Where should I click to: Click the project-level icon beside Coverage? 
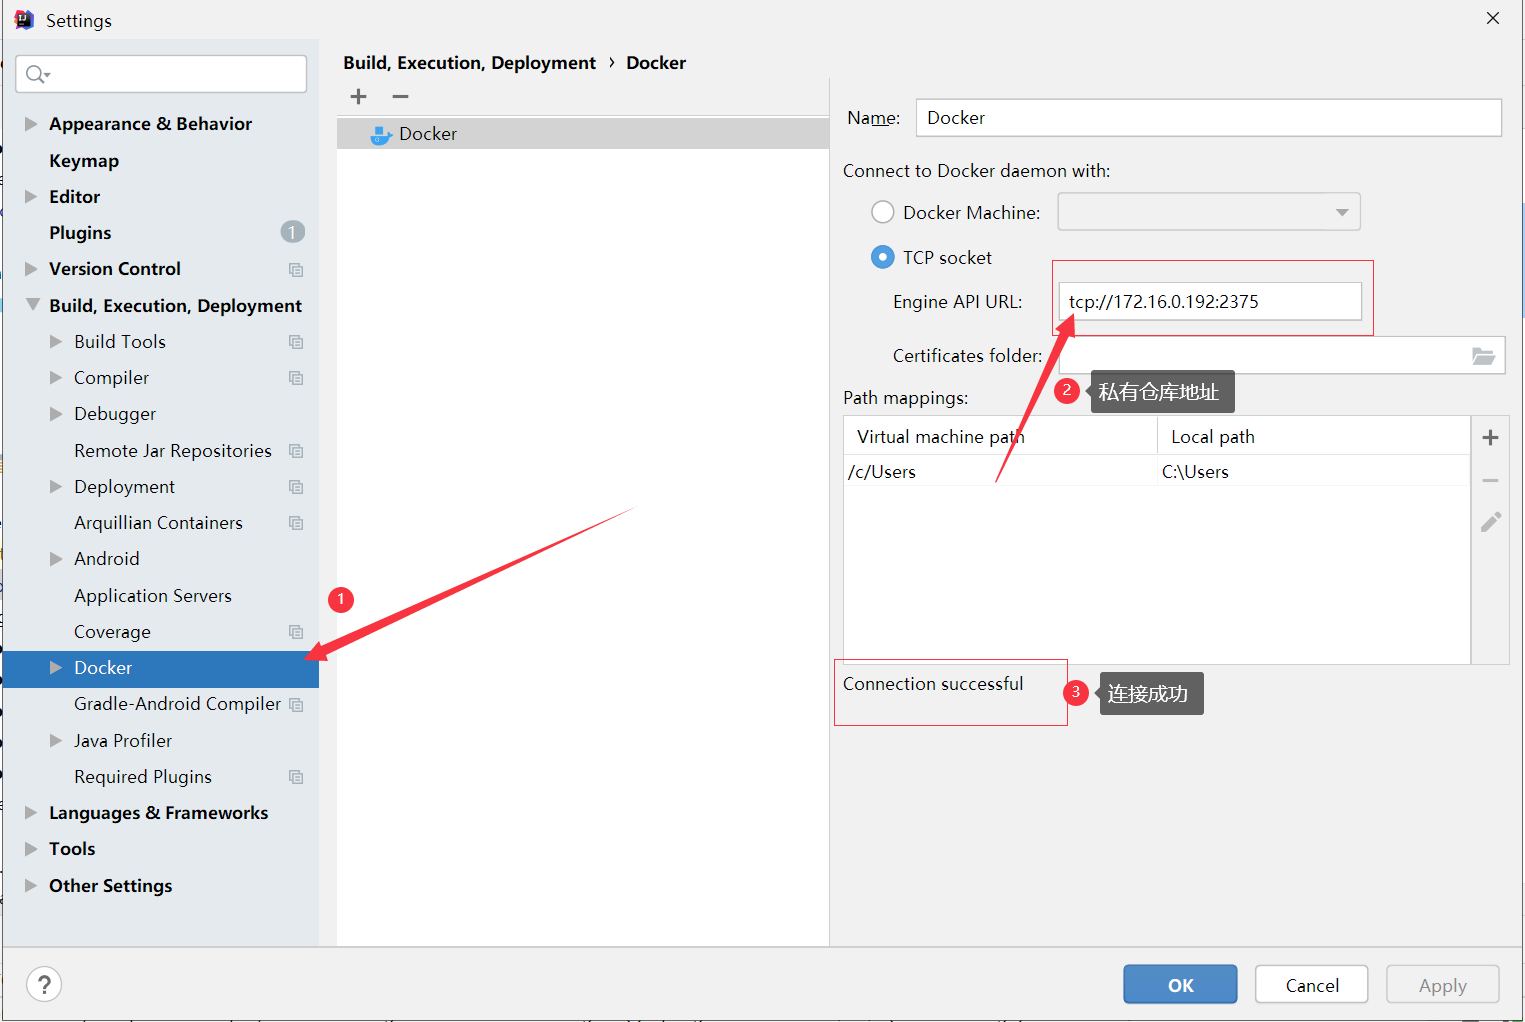click(296, 632)
